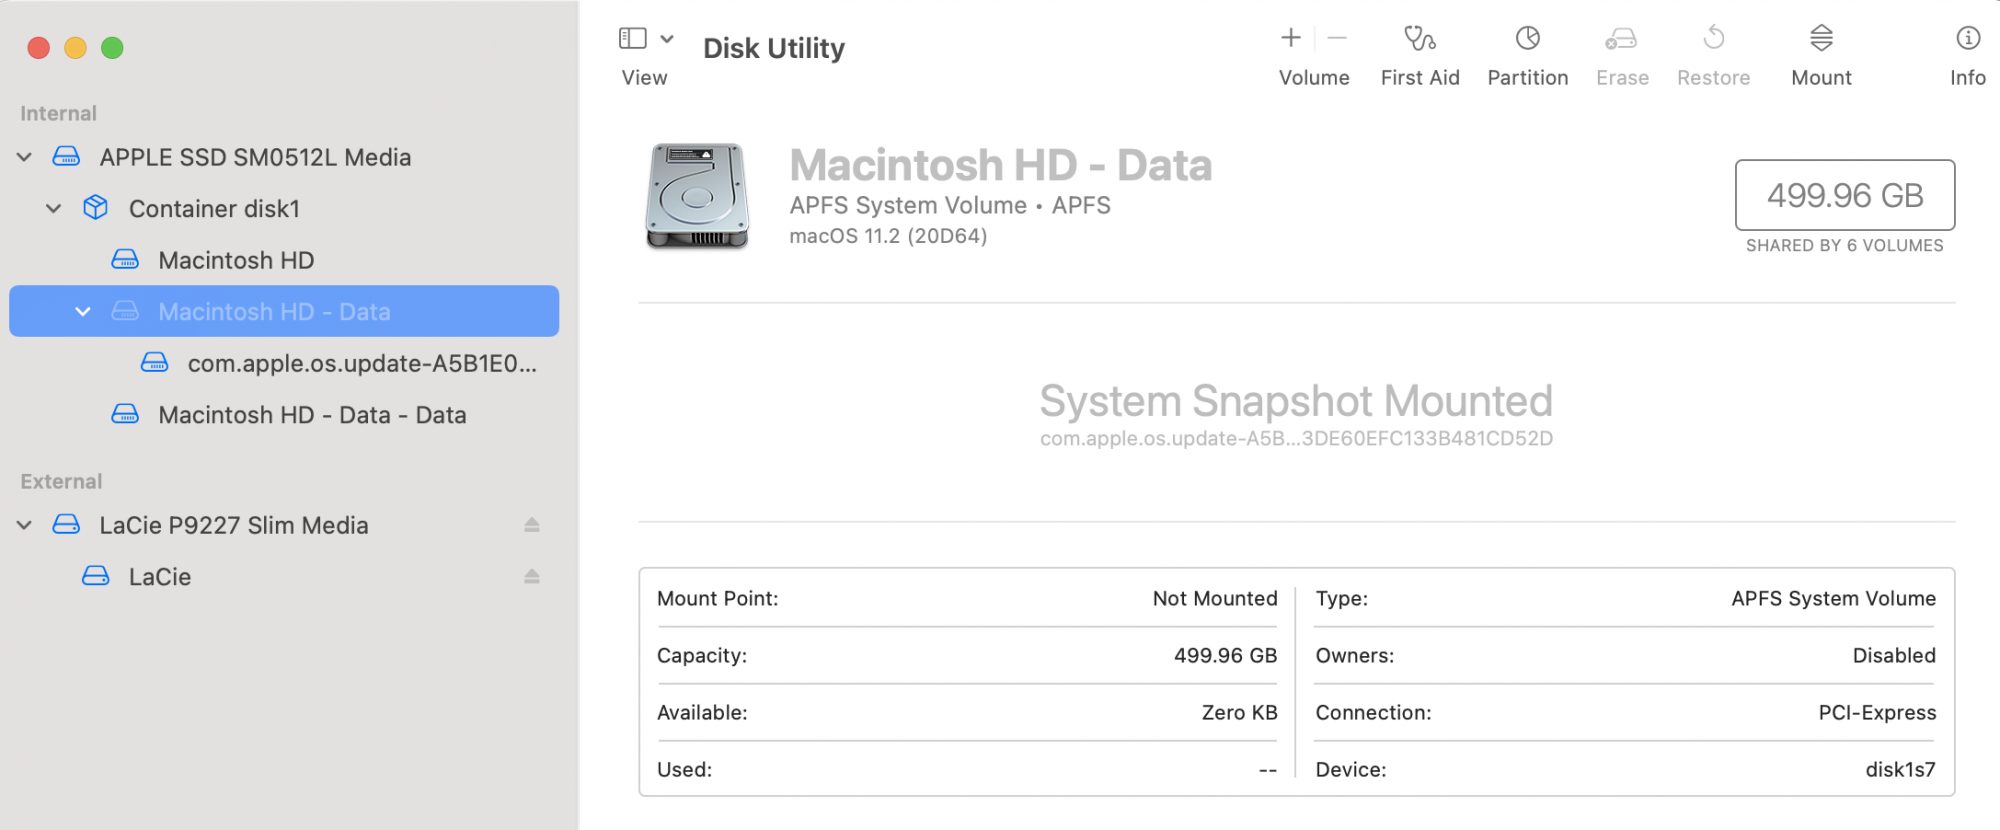This screenshot has width=2000, height=830.
Task: Click the Owners 'Disabled' value
Action: [x=1894, y=656]
